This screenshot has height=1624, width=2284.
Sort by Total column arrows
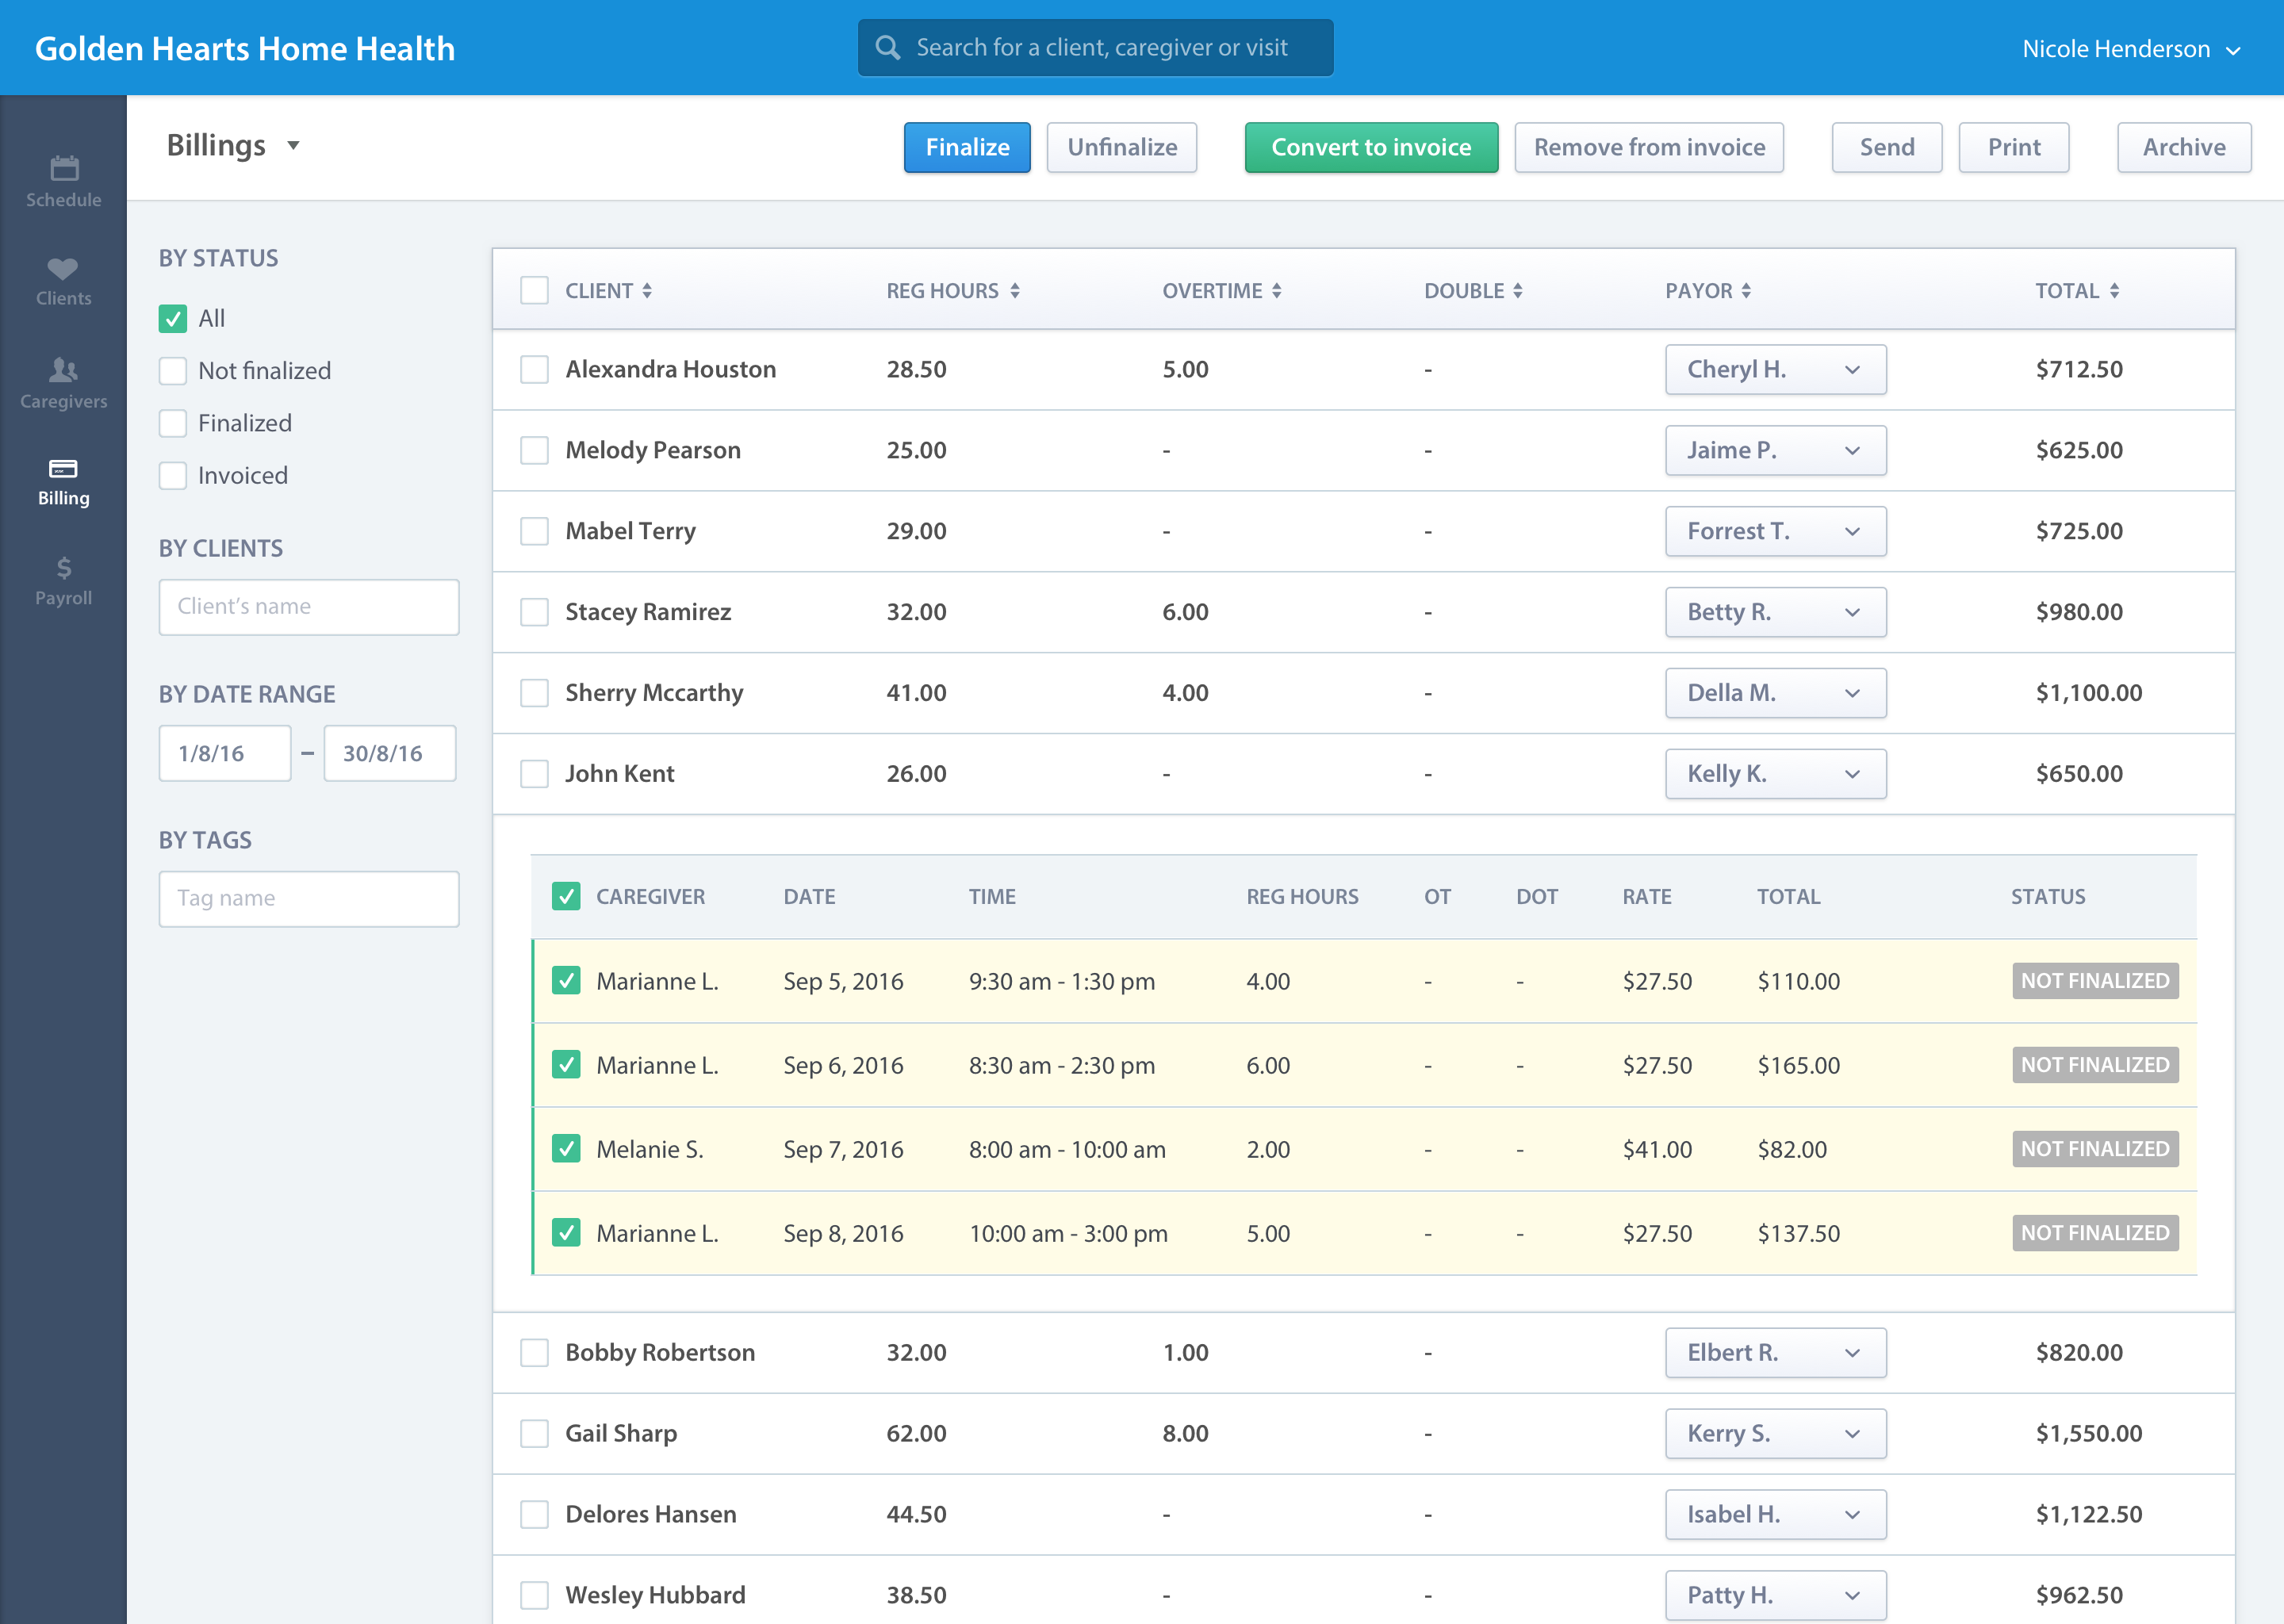2115,291
